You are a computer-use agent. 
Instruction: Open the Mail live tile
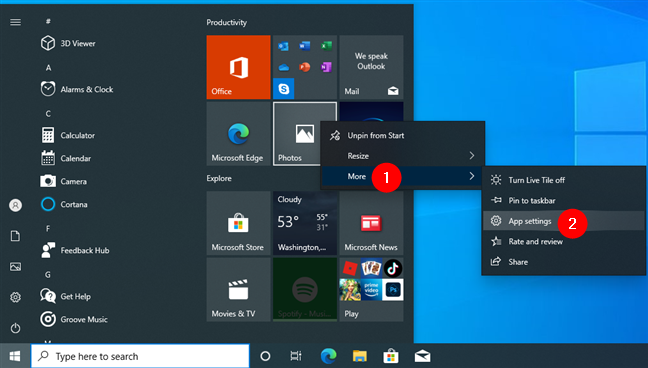point(371,67)
